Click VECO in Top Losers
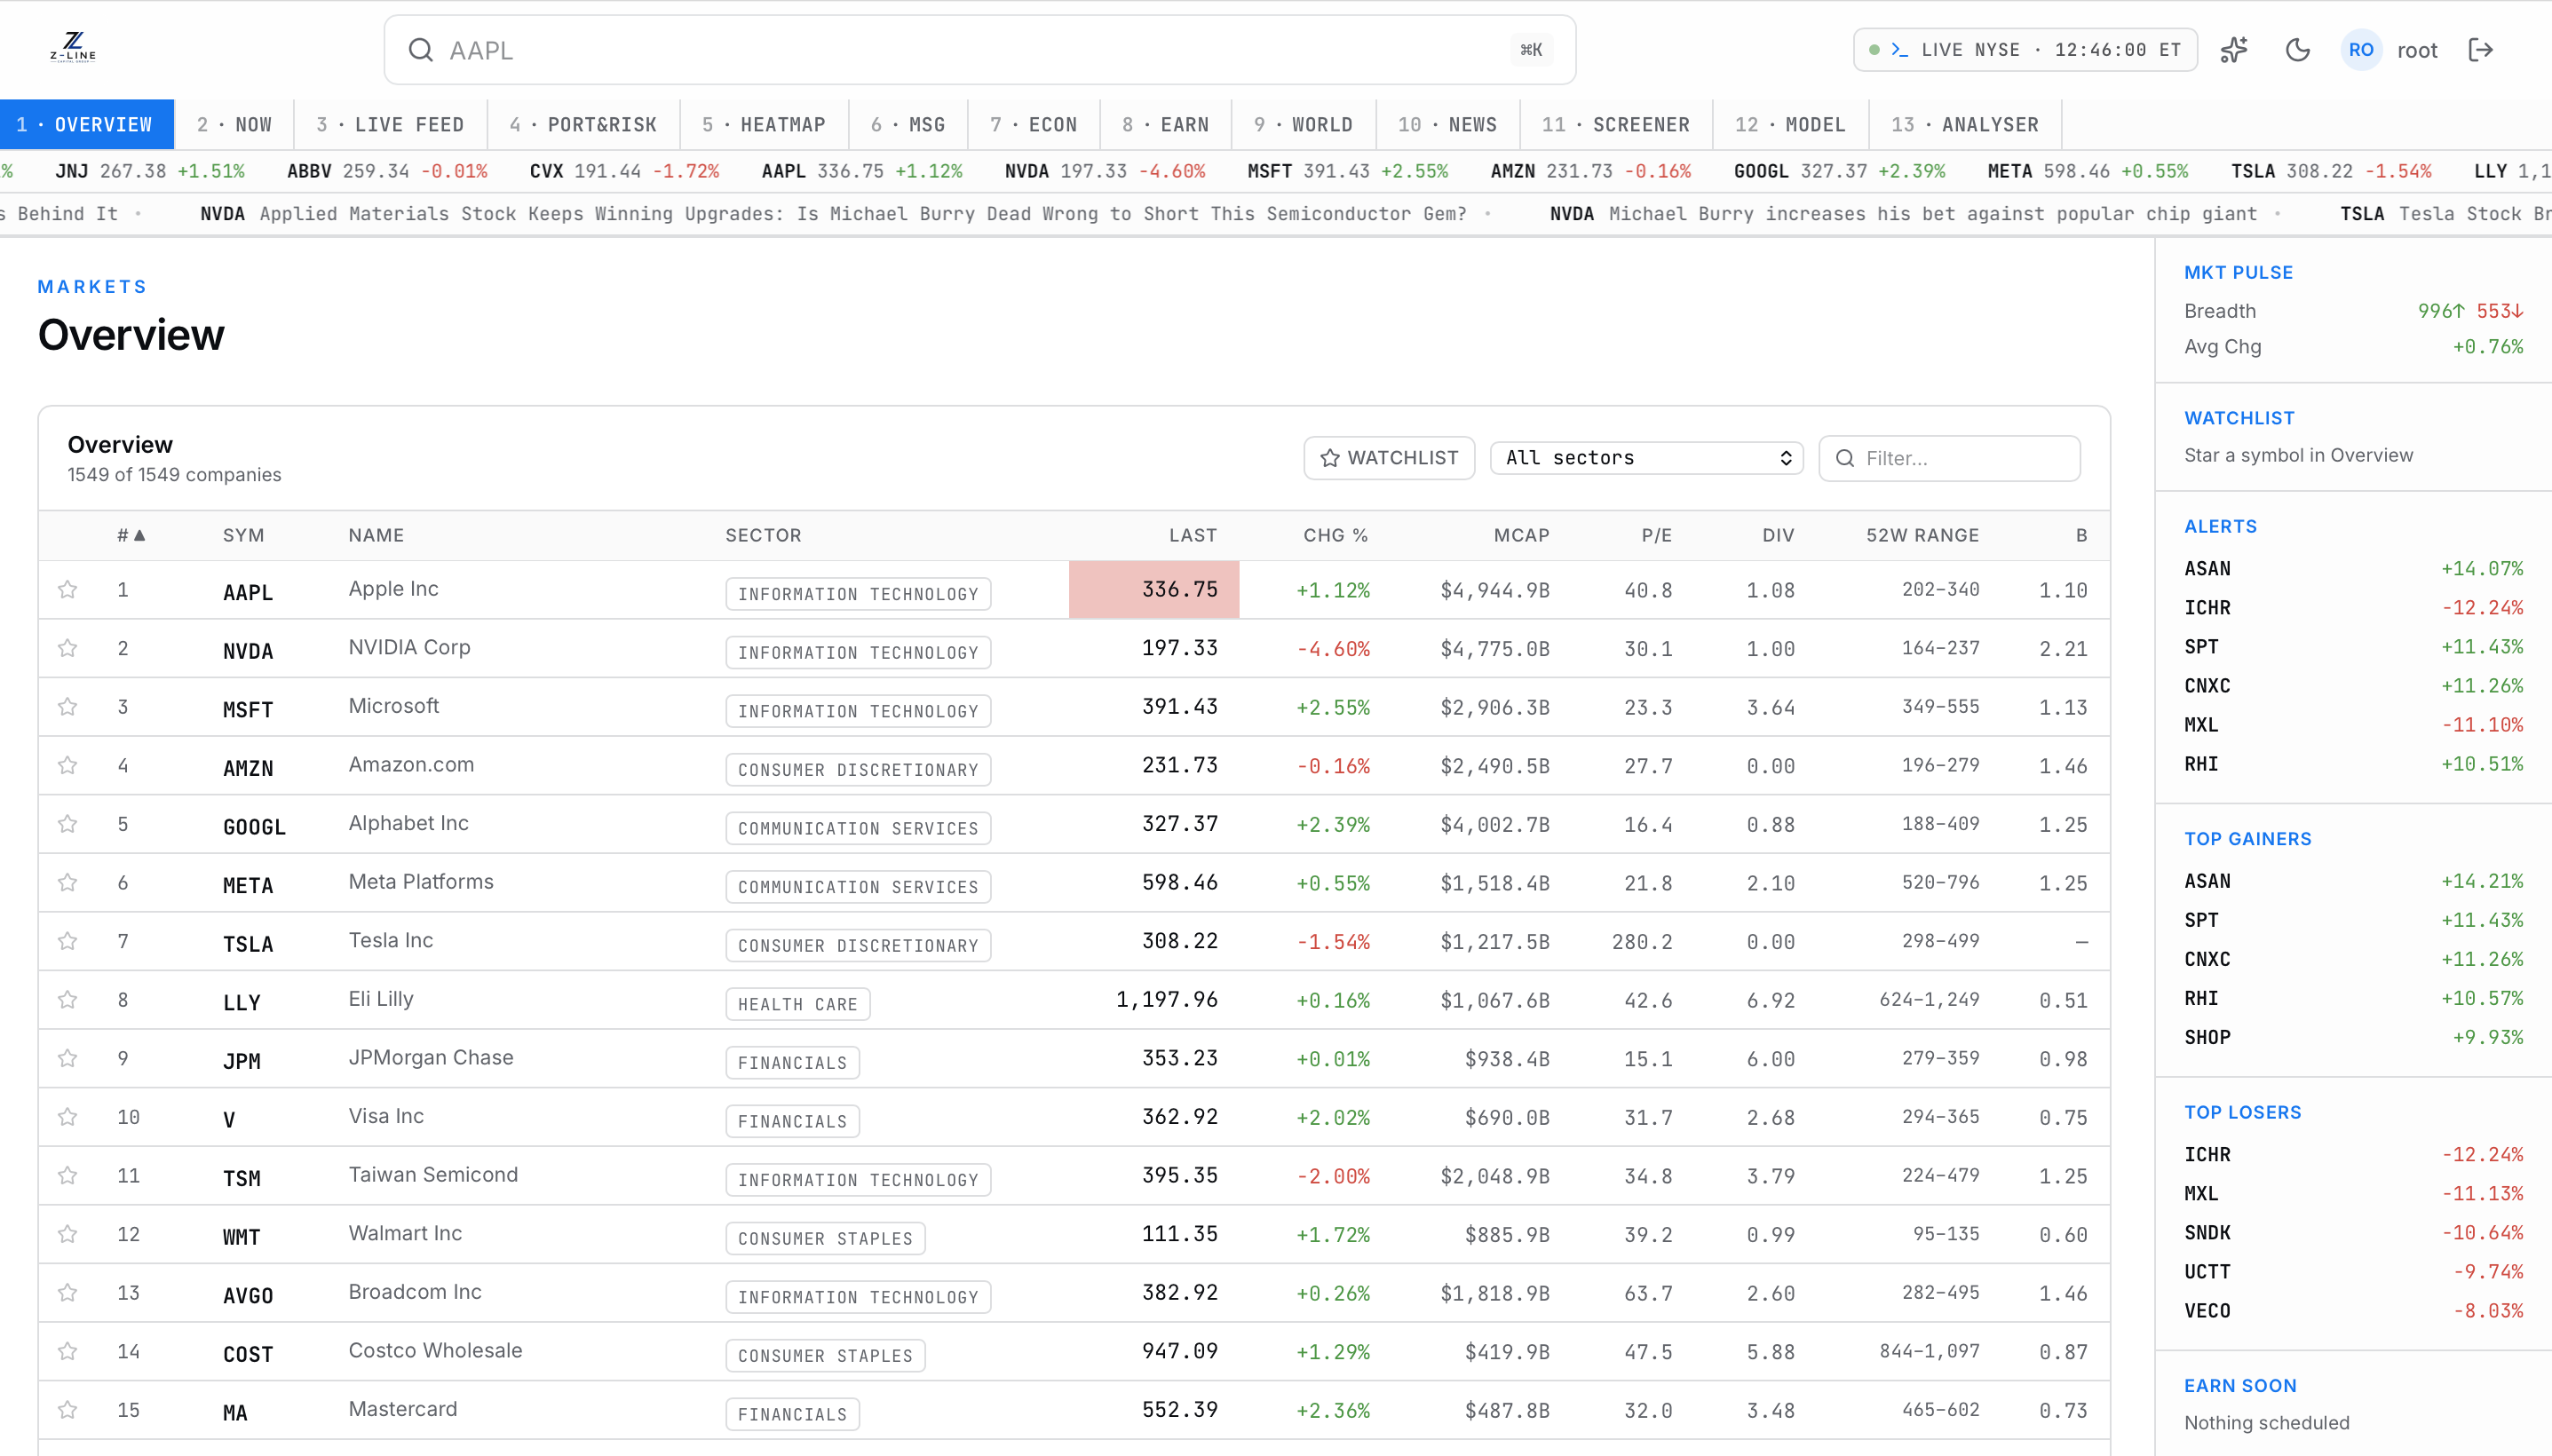The image size is (2552, 1456). click(2207, 1311)
